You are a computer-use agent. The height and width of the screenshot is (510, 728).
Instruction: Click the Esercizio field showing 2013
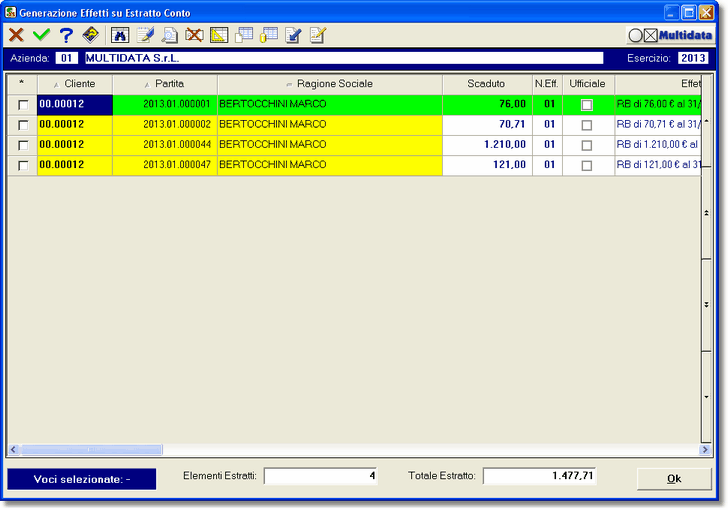693,58
